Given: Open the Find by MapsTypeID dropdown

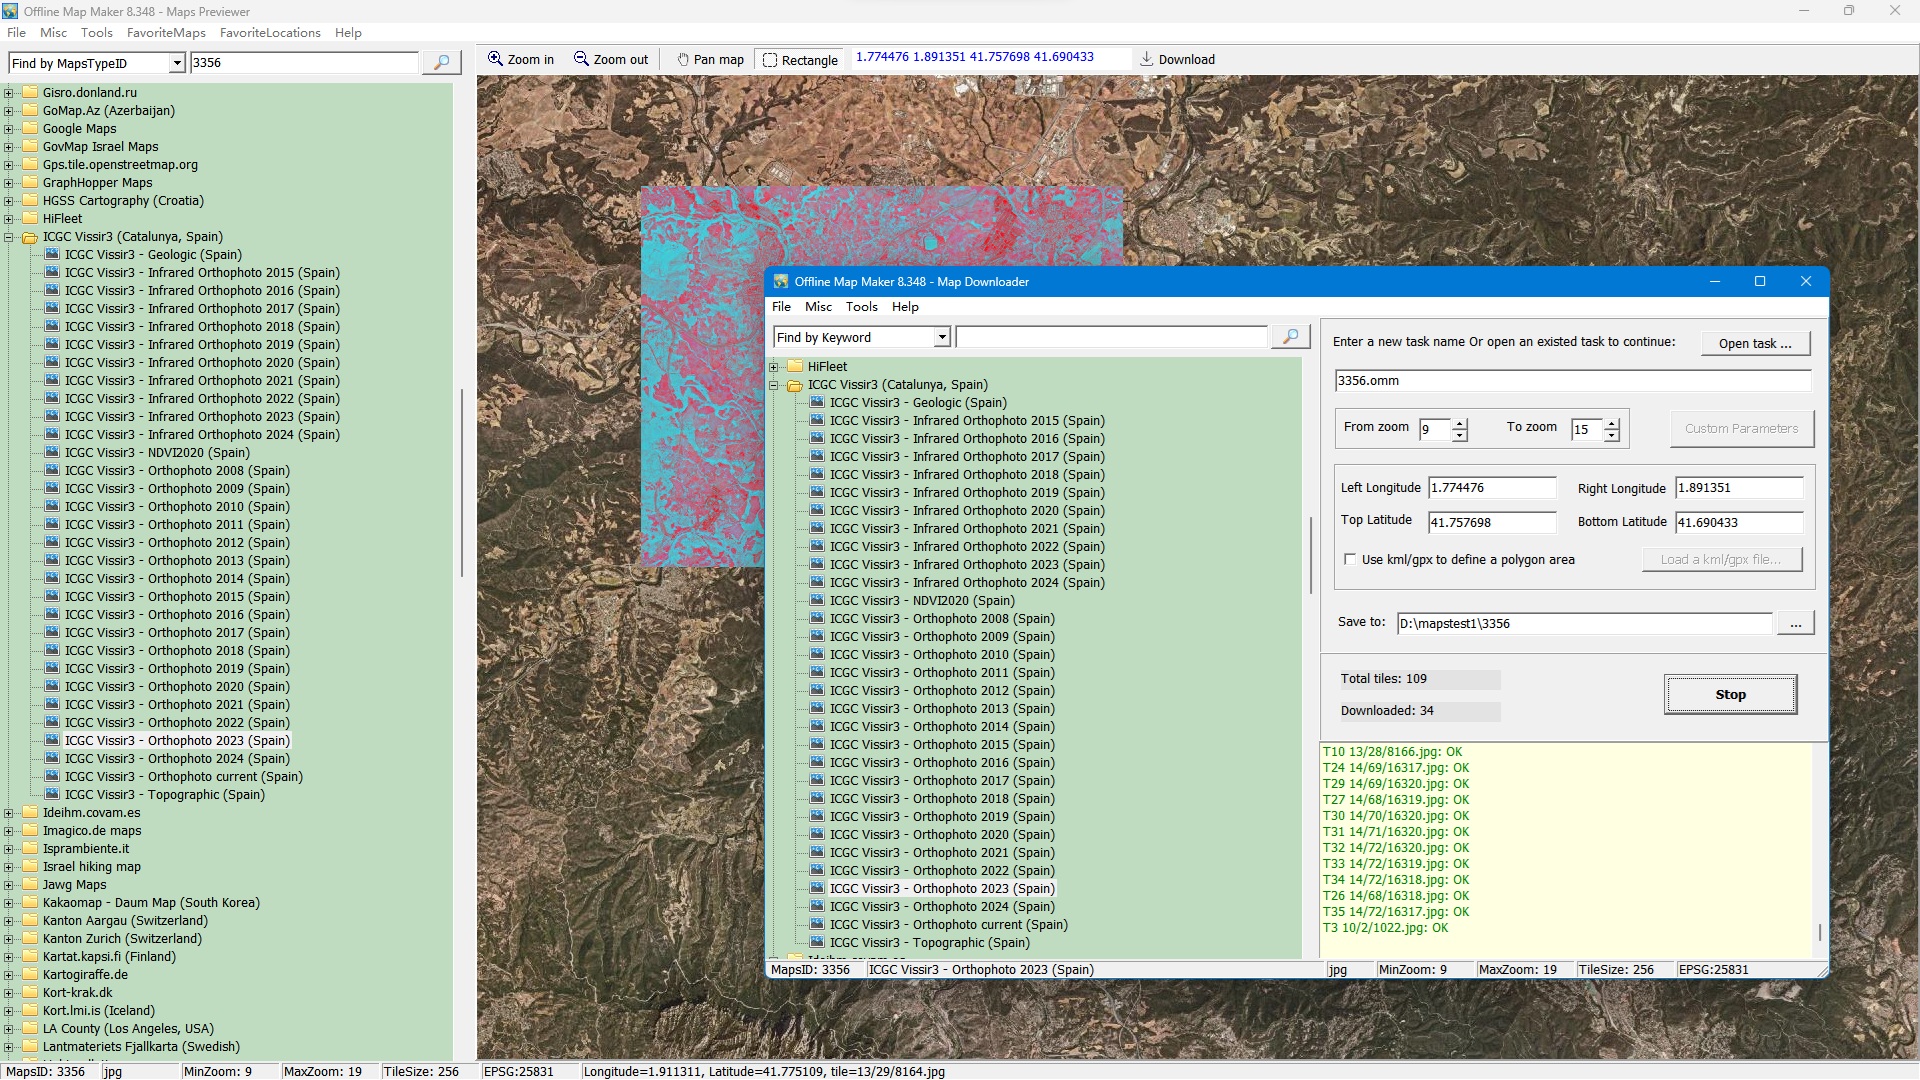Looking at the screenshot, I should (x=177, y=63).
